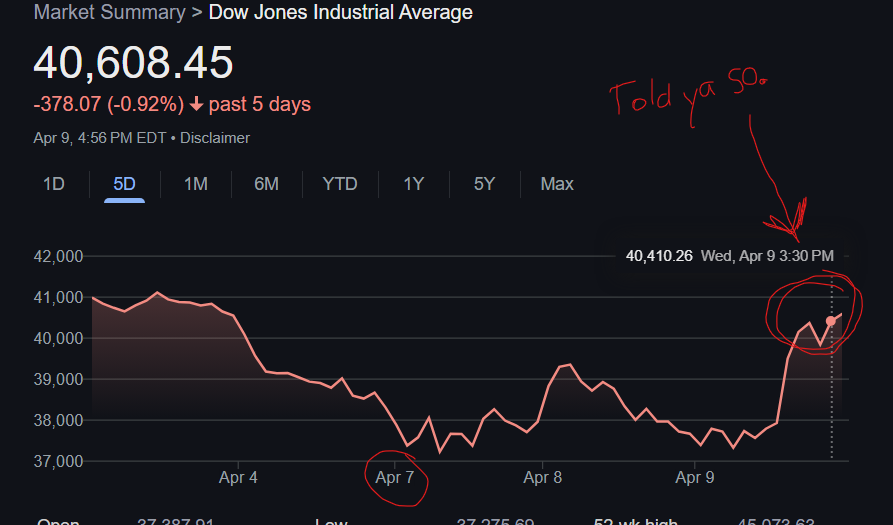Click the Wed, Apr 9 3:30 PM tooltip date
This screenshot has height=525, width=893.
pyautogui.click(x=767, y=256)
